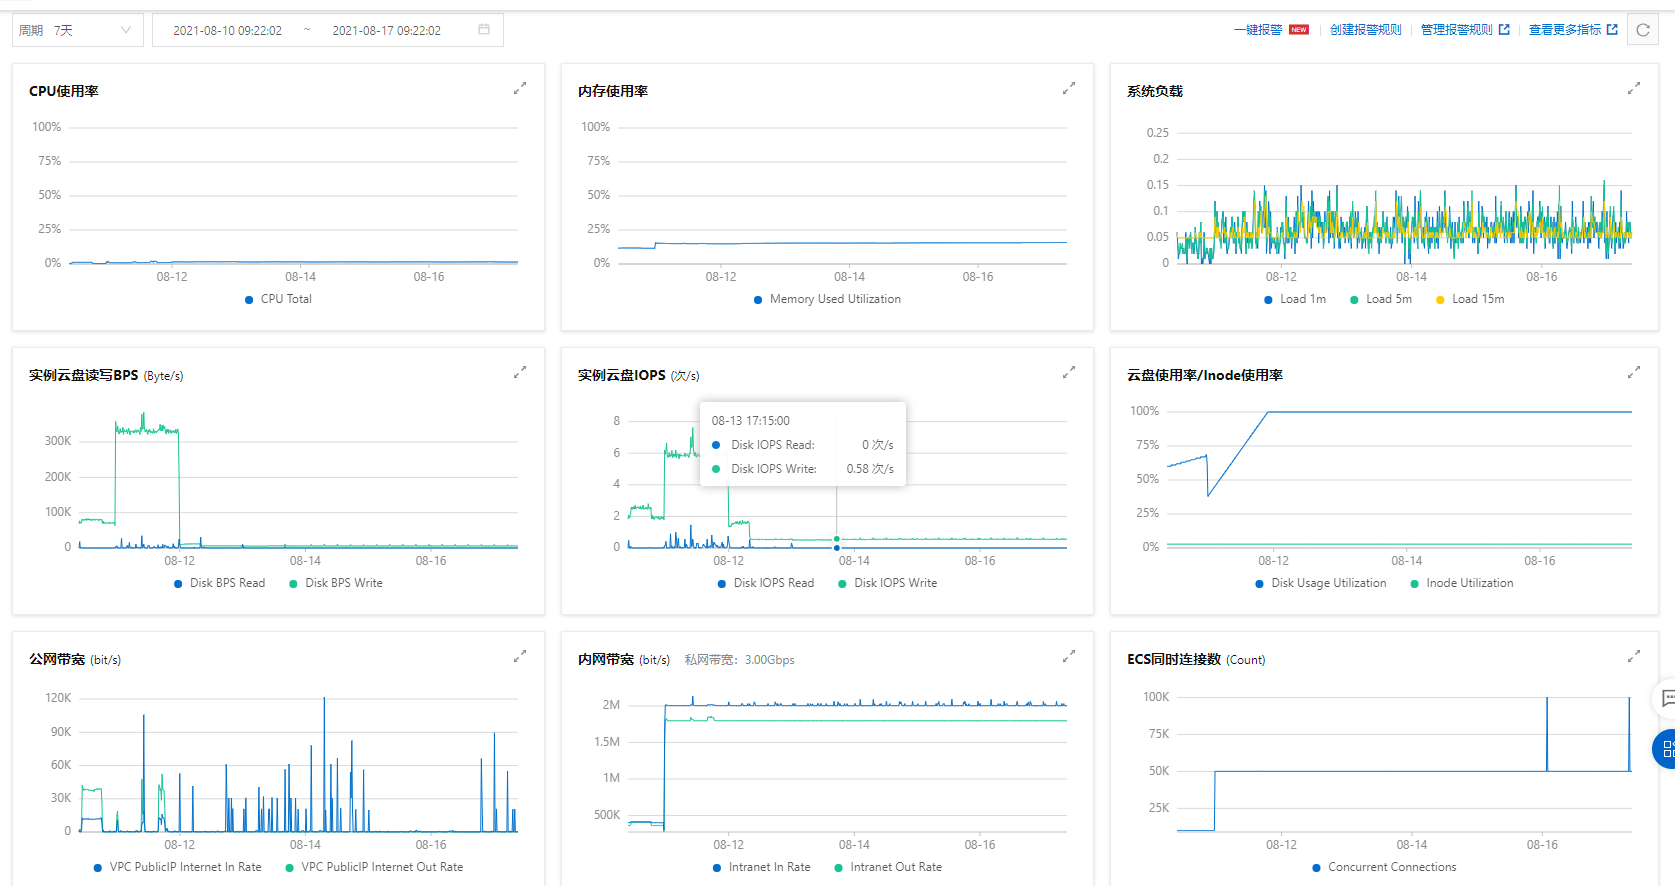Hide the Disk IOPS Read series
1675x886 pixels.
tap(766, 583)
